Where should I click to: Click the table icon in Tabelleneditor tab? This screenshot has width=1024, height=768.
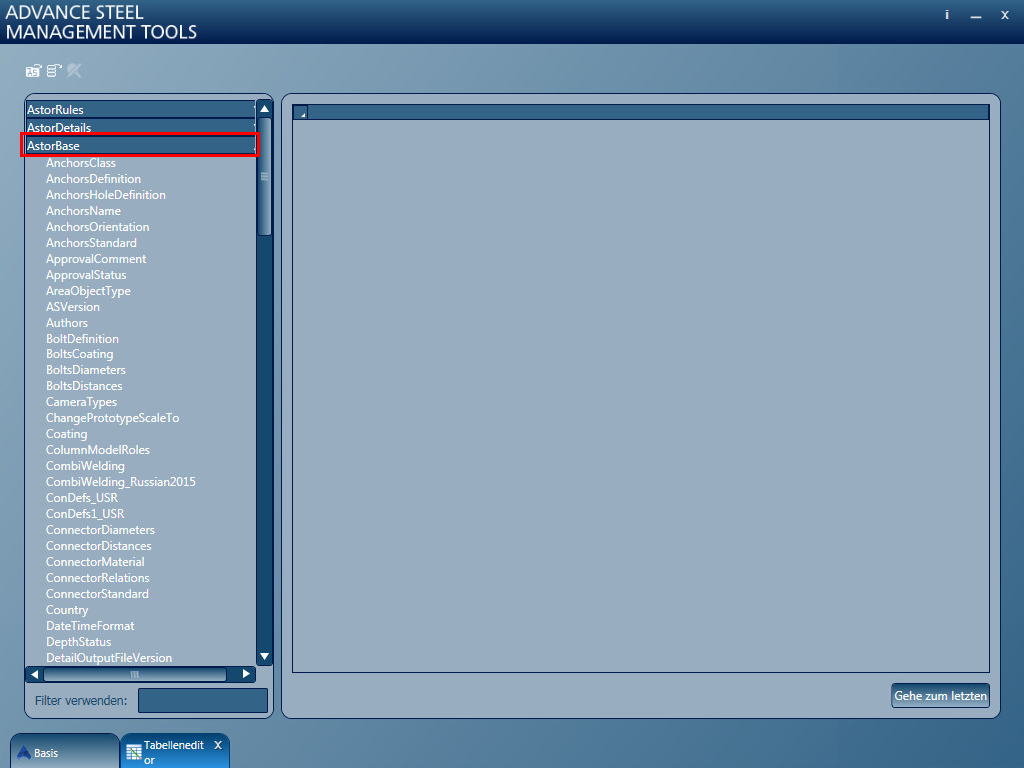pyautogui.click(x=133, y=752)
